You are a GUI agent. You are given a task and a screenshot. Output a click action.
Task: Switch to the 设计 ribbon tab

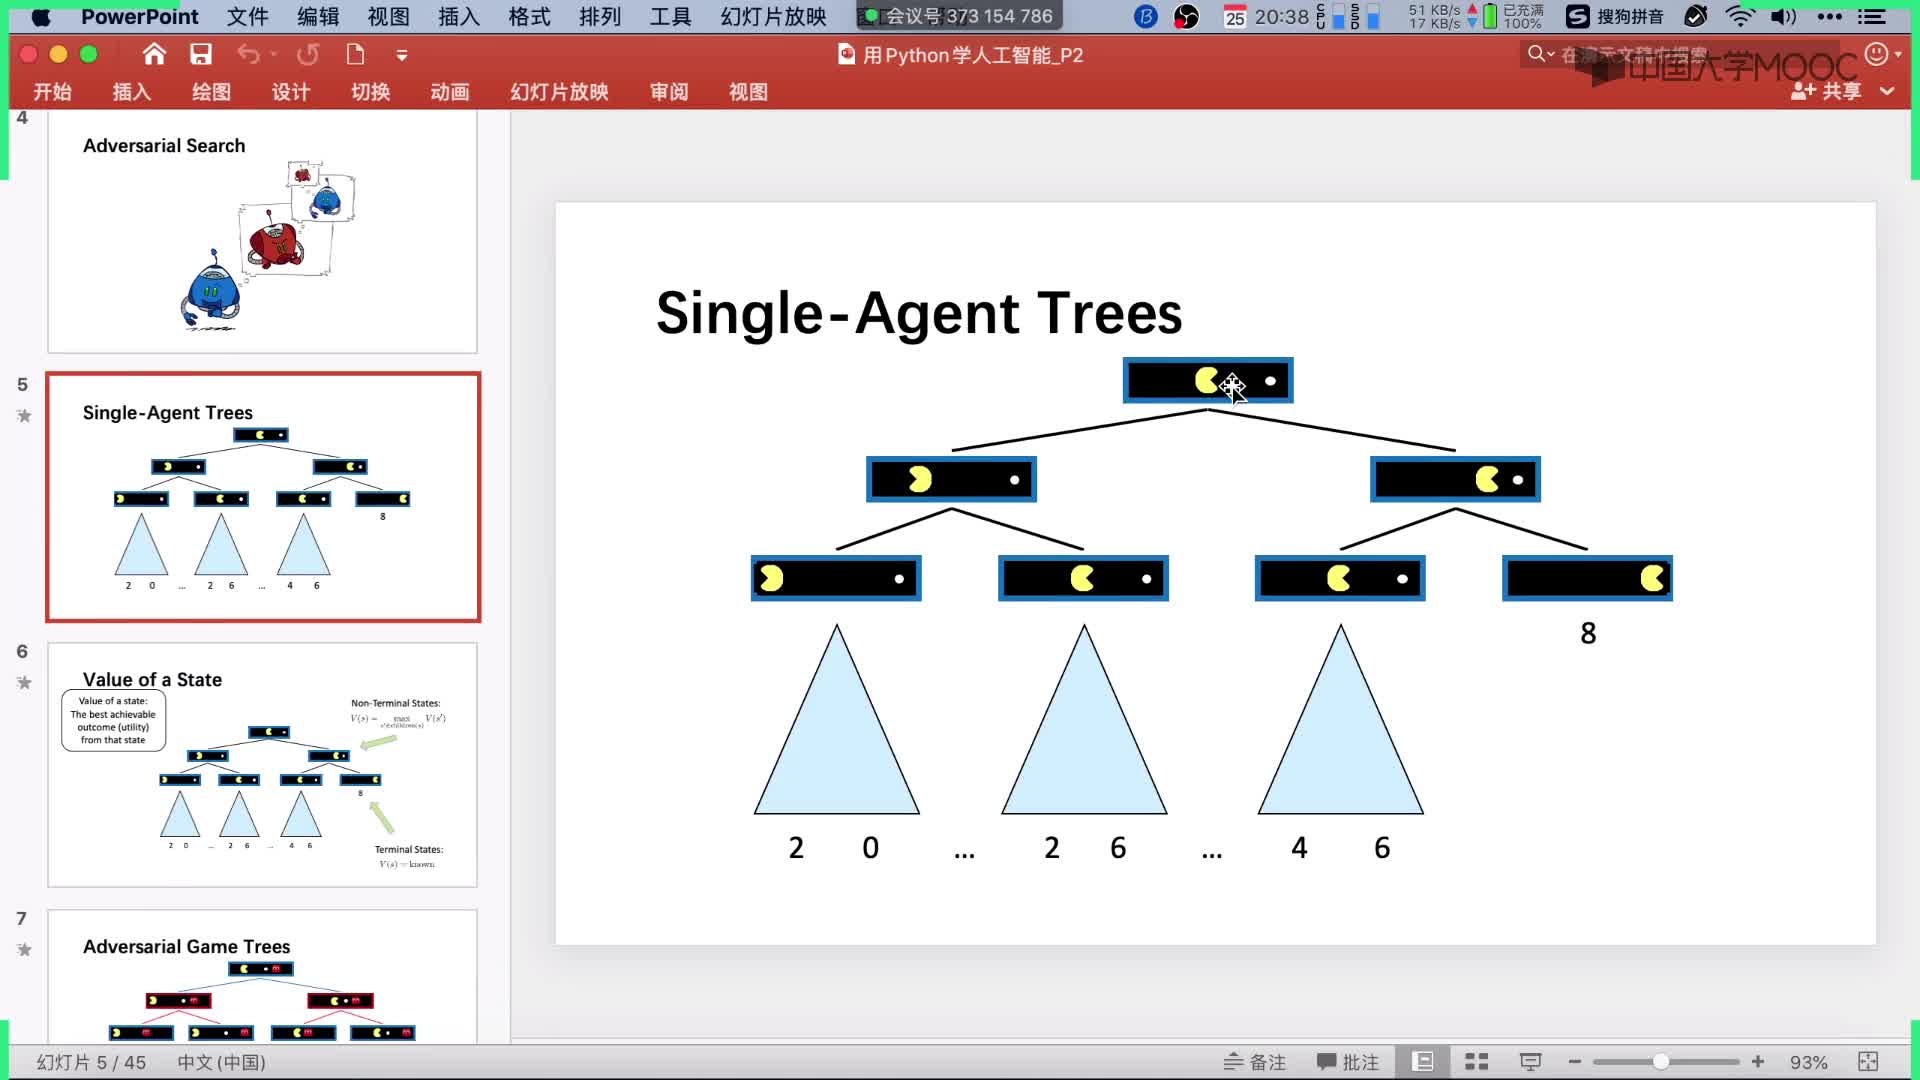pyautogui.click(x=291, y=92)
